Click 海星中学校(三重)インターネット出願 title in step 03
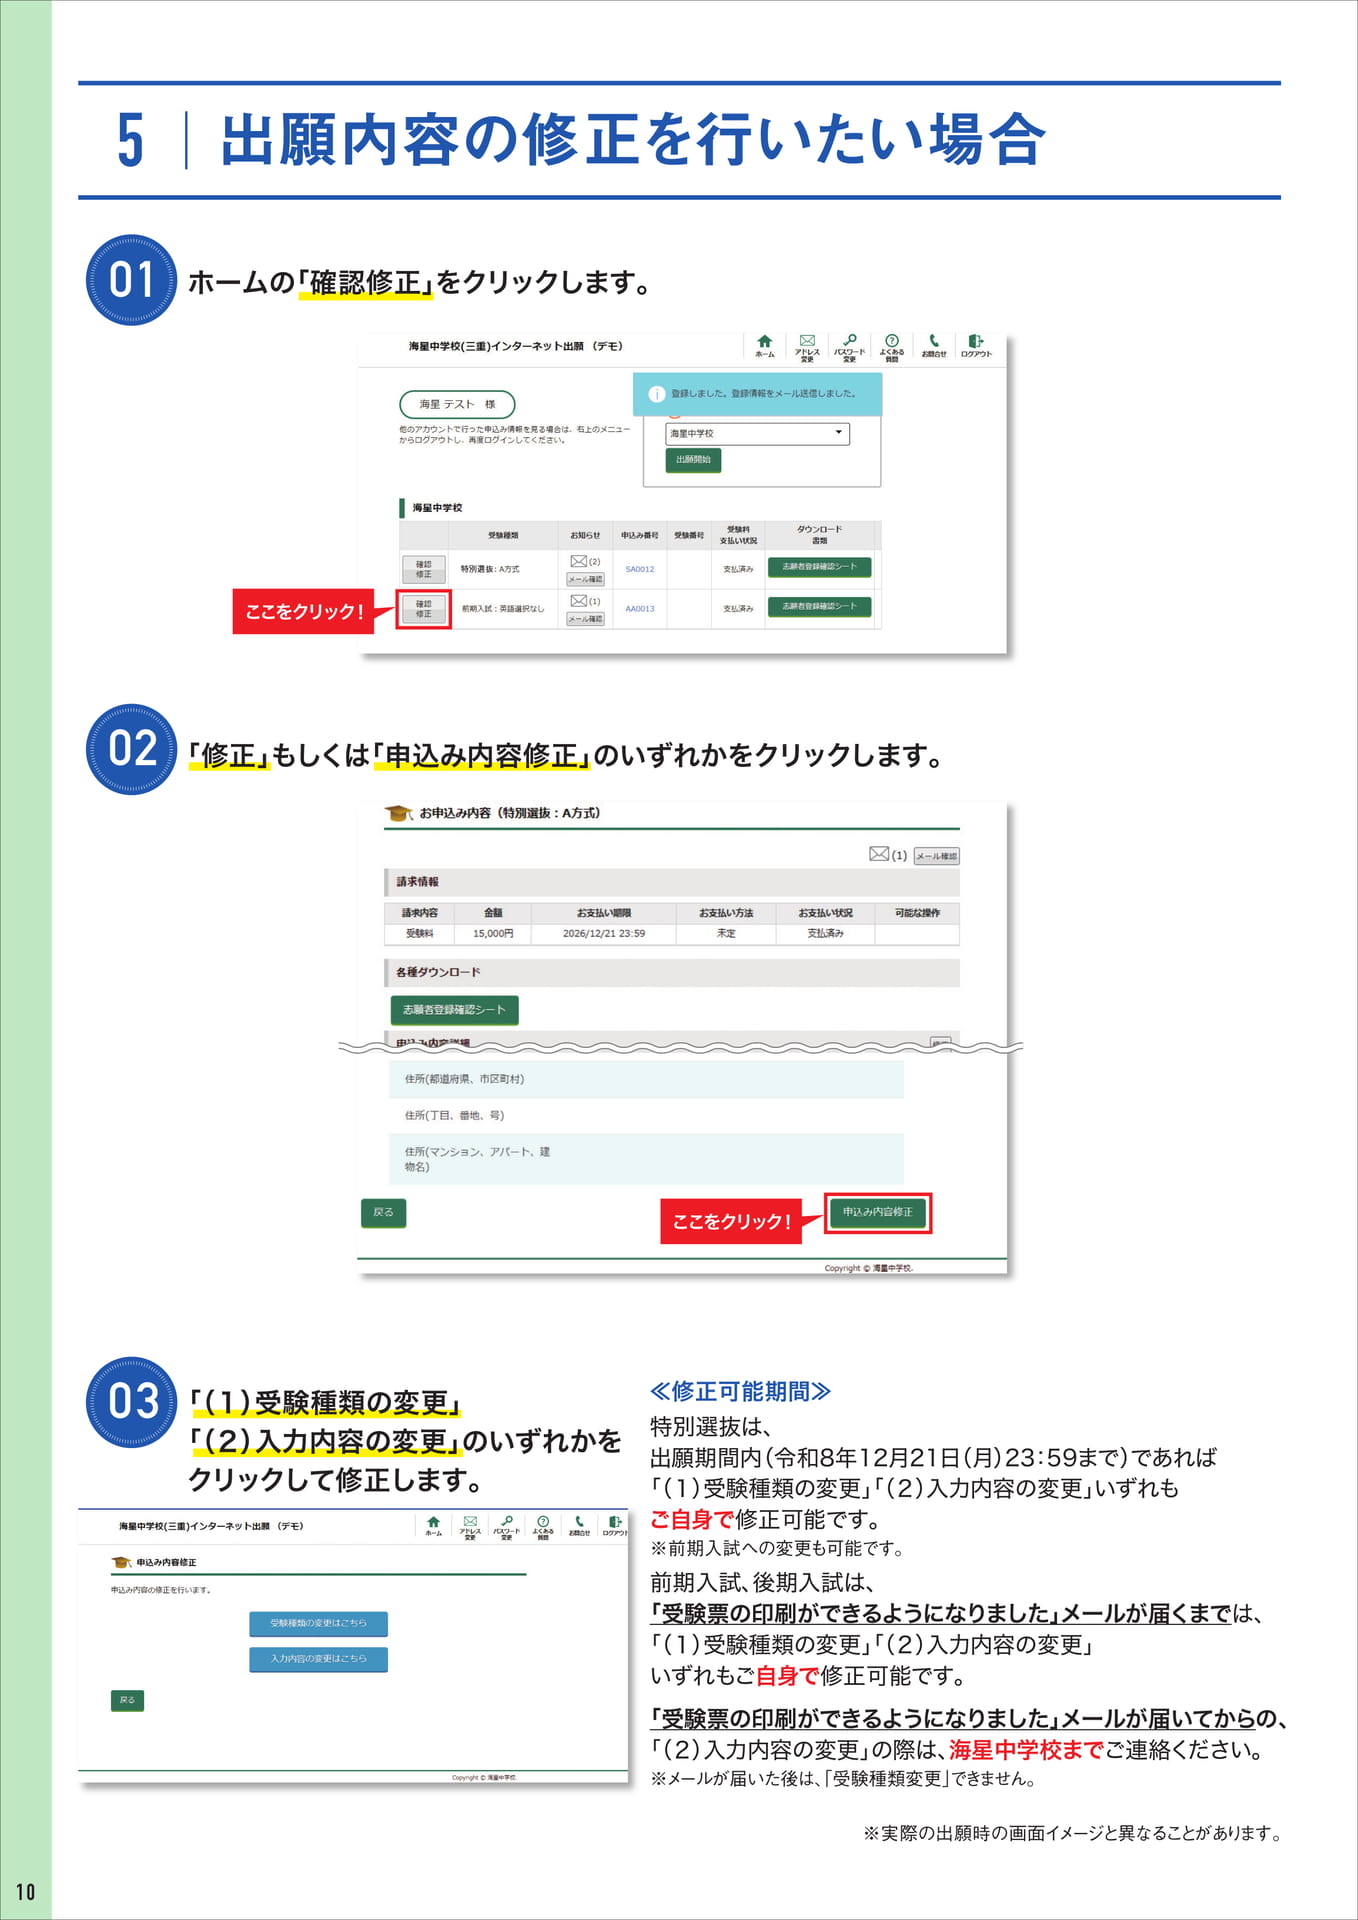 (211, 1526)
